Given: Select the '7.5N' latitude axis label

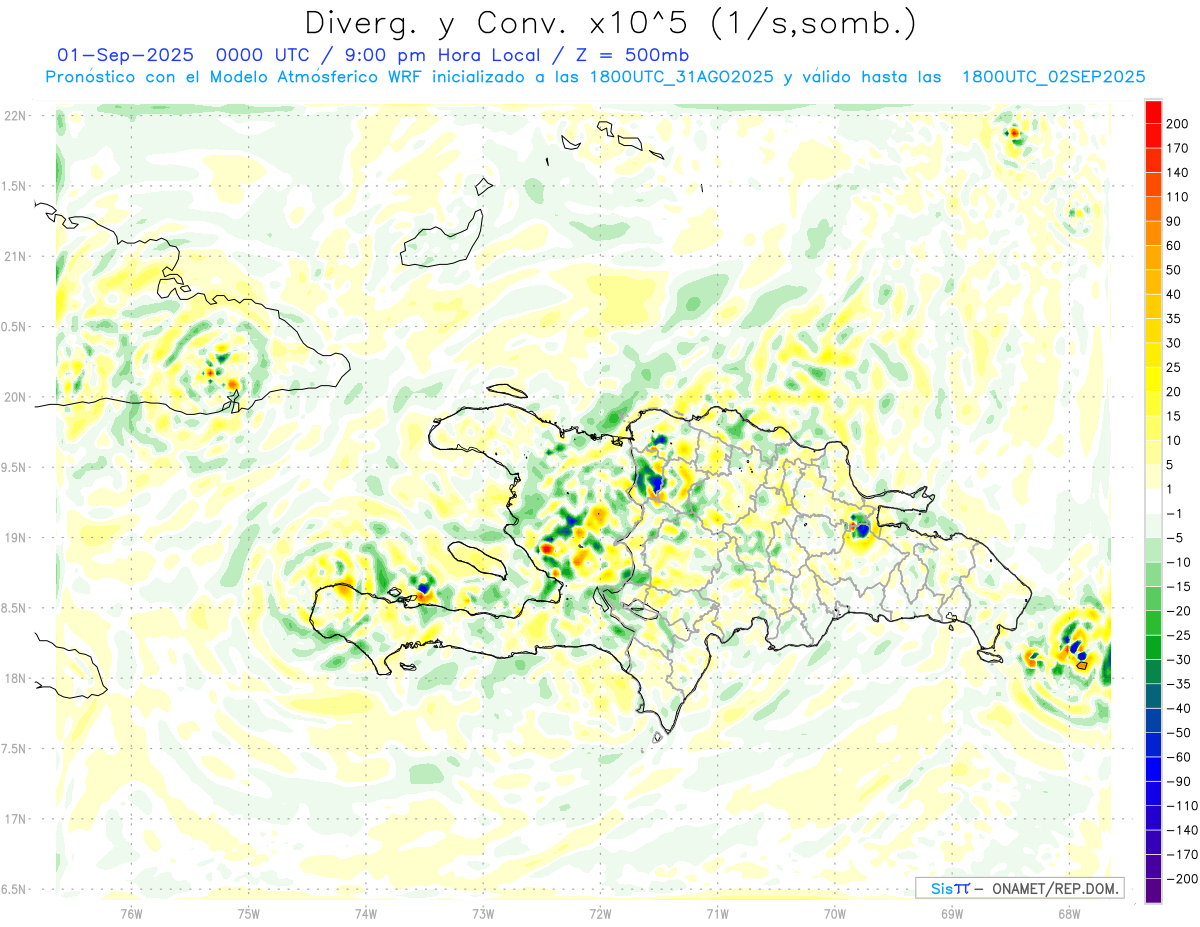Looking at the screenshot, I should 15,749.
